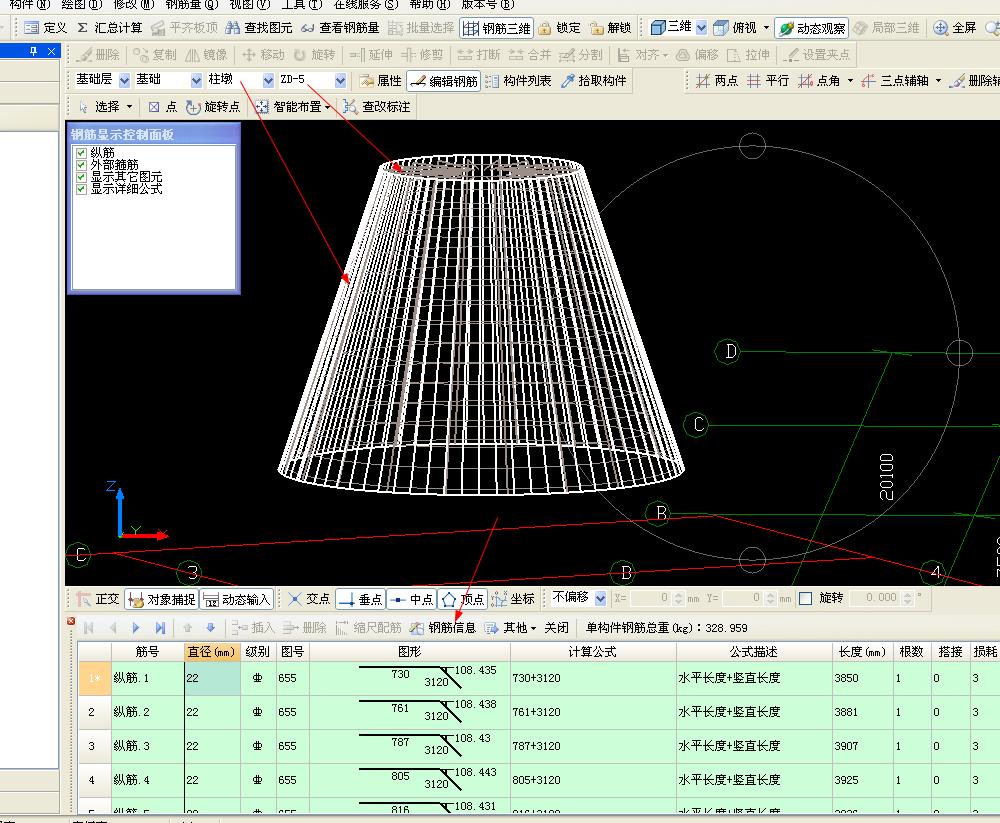Click the 编辑钢筋 tool icon
Image resolution: width=1000 pixels, height=823 pixels.
[418, 81]
